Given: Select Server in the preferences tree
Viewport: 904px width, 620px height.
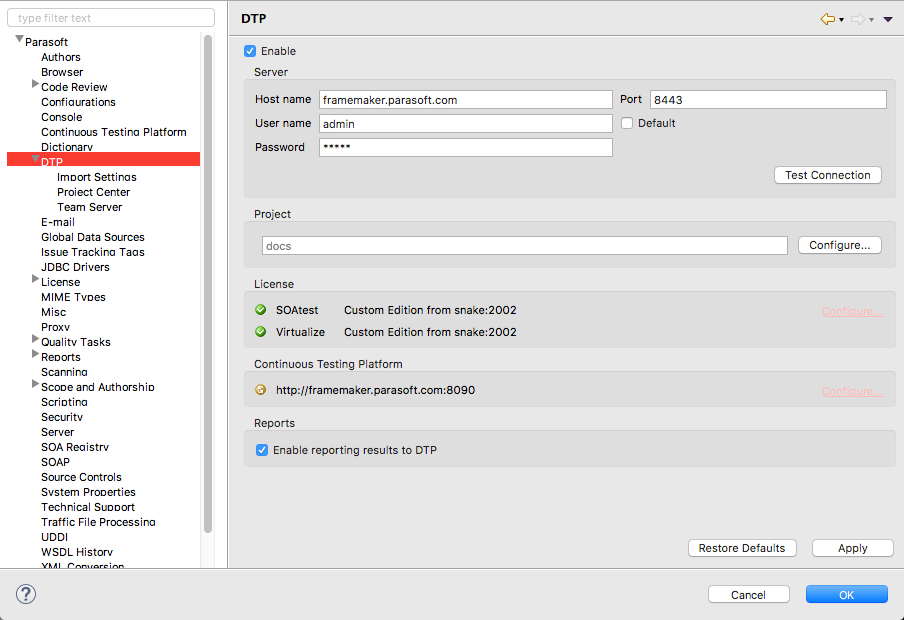Looking at the screenshot, I should tap(57, 432).
